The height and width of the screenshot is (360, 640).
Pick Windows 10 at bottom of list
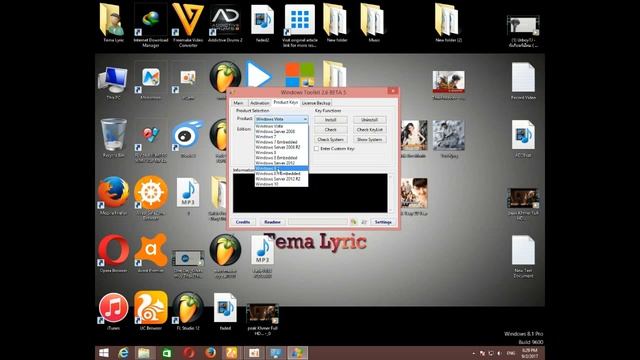tap(267, 184)
